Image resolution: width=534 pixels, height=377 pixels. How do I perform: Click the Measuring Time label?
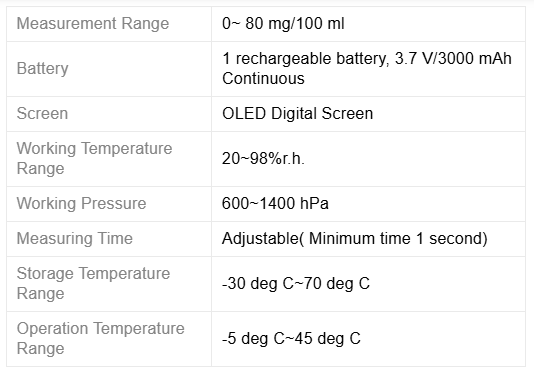(x=75, y=238)
